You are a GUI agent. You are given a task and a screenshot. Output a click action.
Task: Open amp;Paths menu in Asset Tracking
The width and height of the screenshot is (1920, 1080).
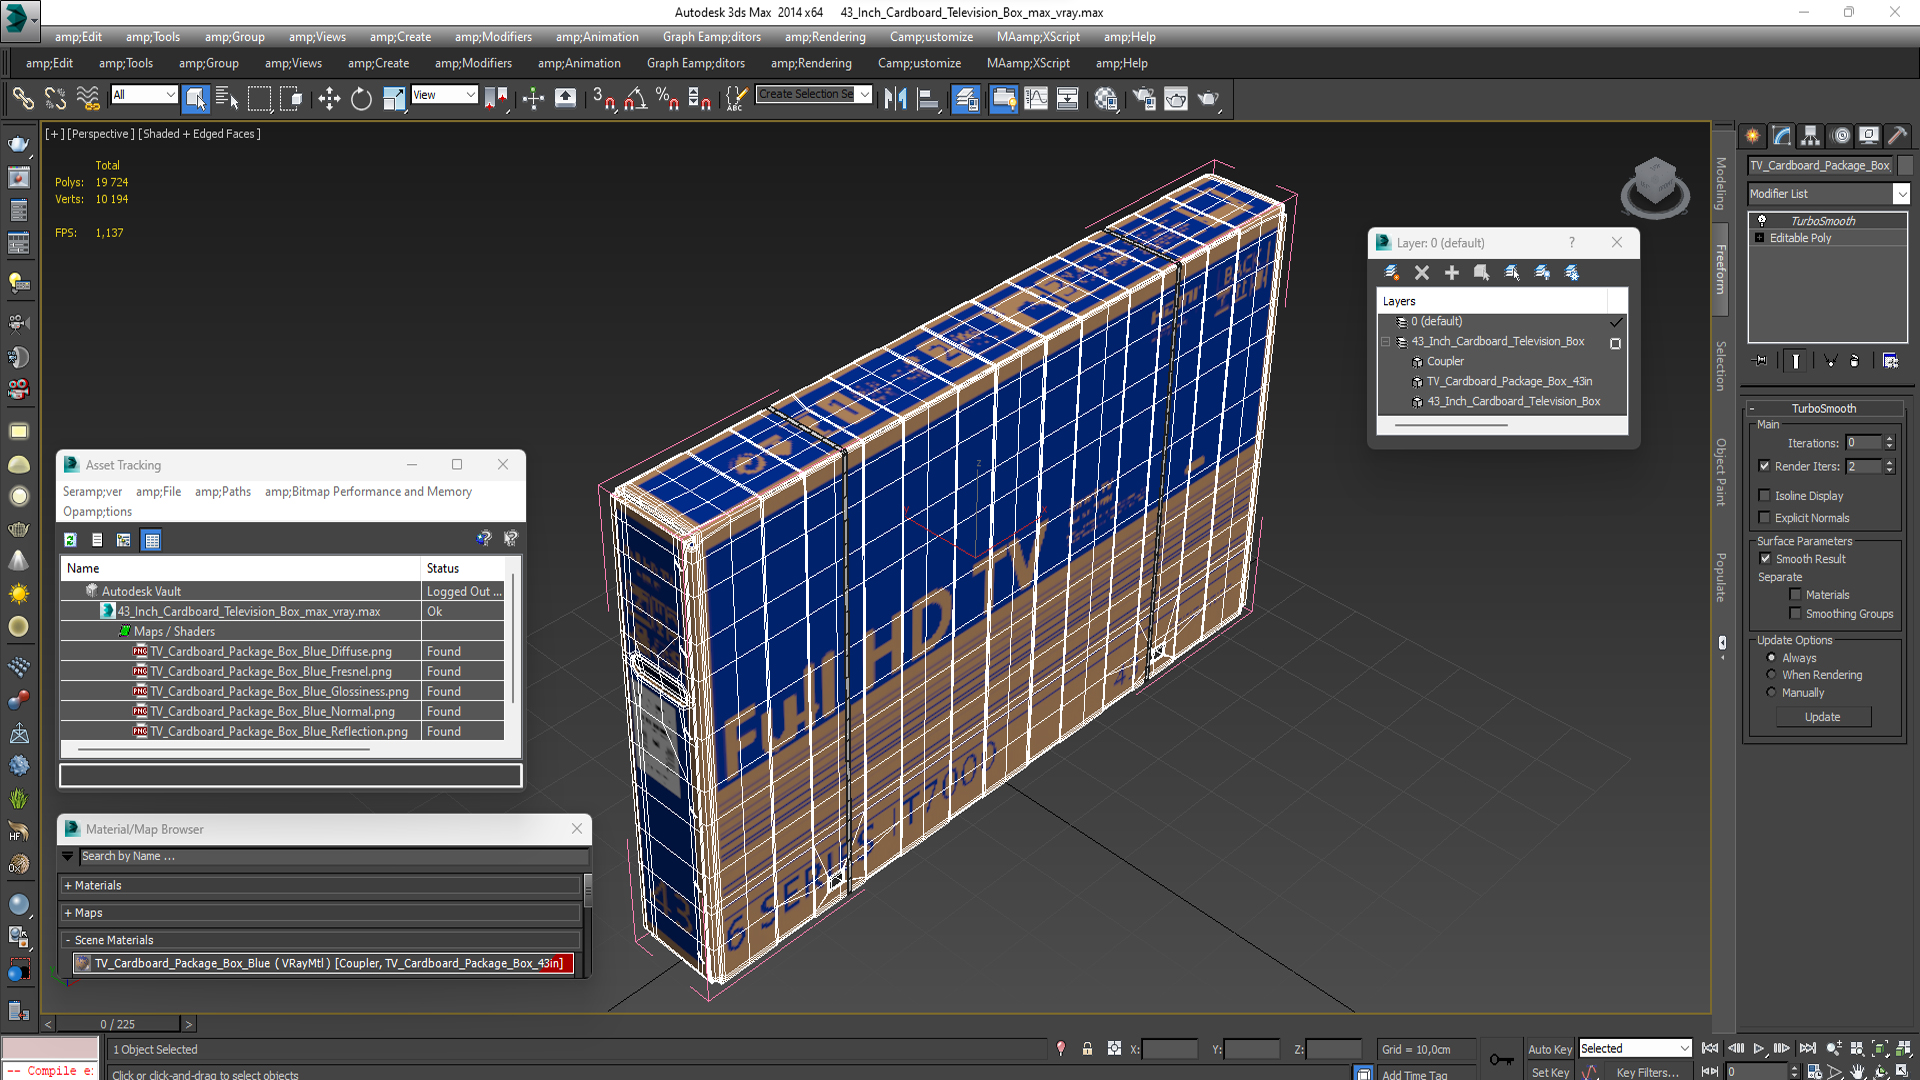click(223, 491)
